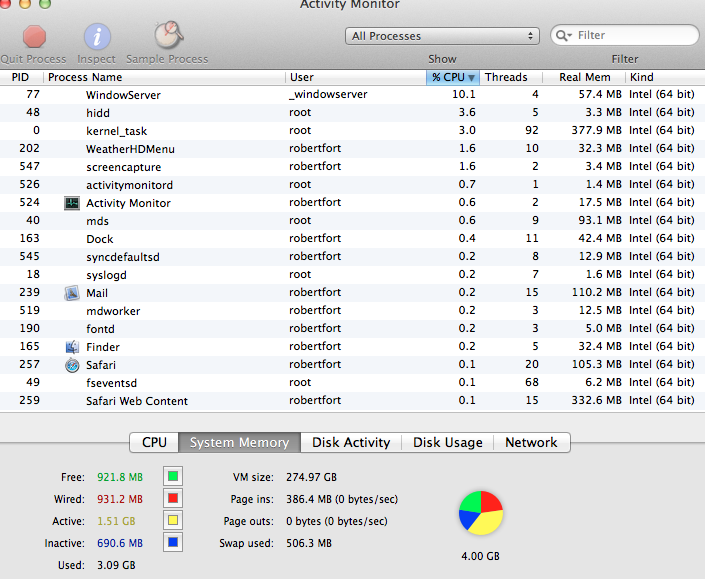Click the 10.1 CPU percentage value
Image resolution: width=705 pixels, height=579 pixels.
pyautogui.click(x=464, y=94)
